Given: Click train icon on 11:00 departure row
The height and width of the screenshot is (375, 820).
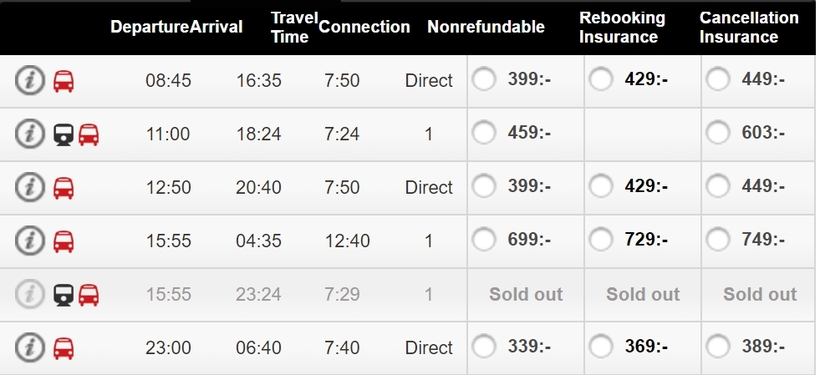Looking at the screenshot, I should (x=63, y=134).
